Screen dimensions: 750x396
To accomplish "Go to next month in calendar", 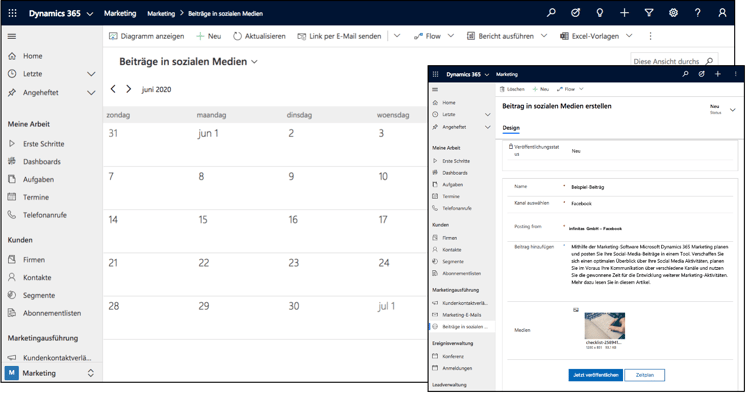I will point(128,89).
